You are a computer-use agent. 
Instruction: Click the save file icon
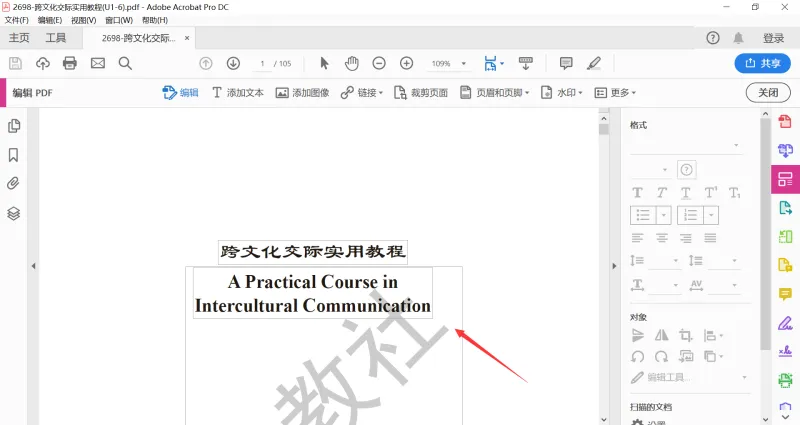(15, 63)
